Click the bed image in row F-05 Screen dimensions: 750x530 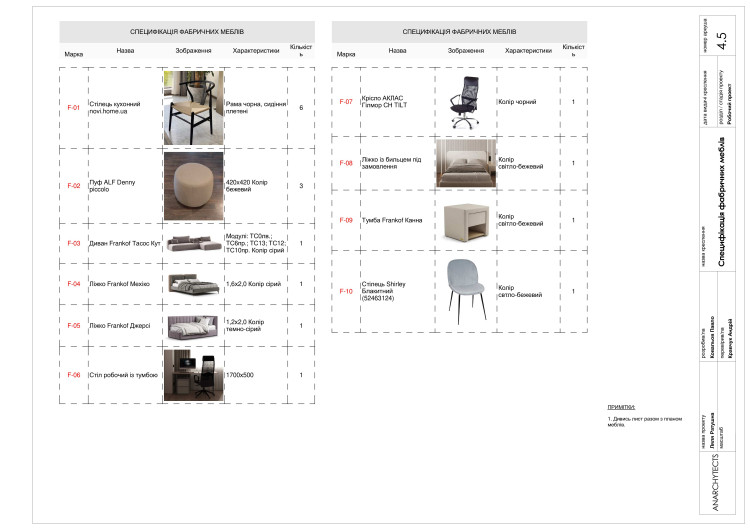(x=193, y=326)
